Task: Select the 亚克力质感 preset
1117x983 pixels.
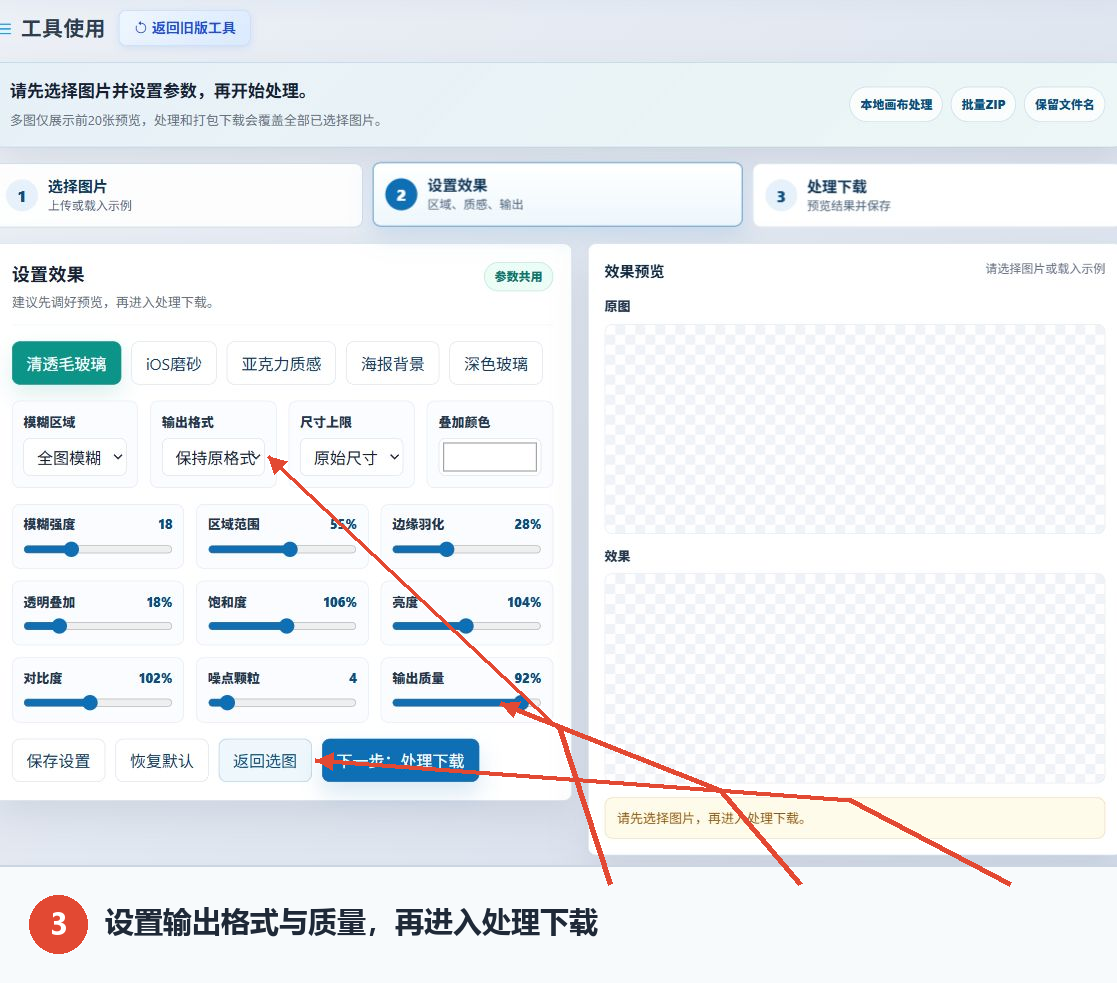Action: coord(281,363)
